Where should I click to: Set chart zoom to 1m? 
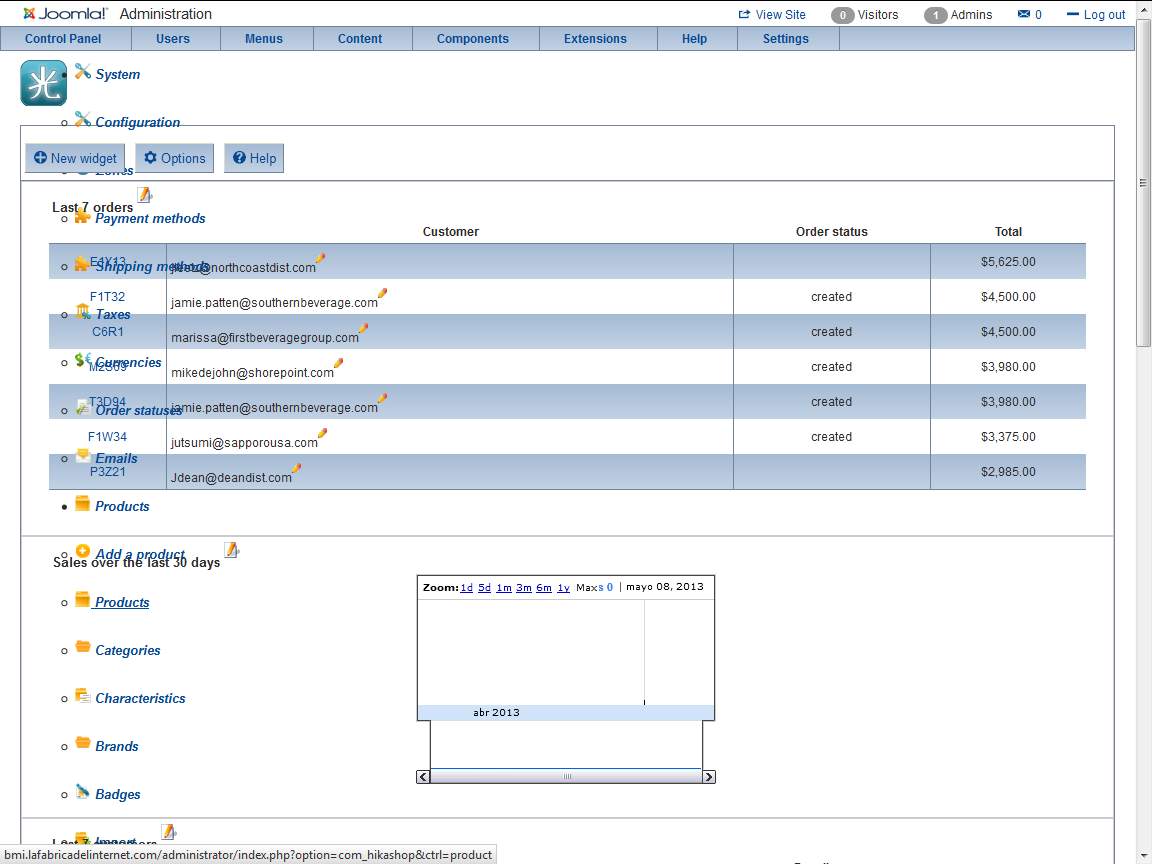tap(504, 588)
